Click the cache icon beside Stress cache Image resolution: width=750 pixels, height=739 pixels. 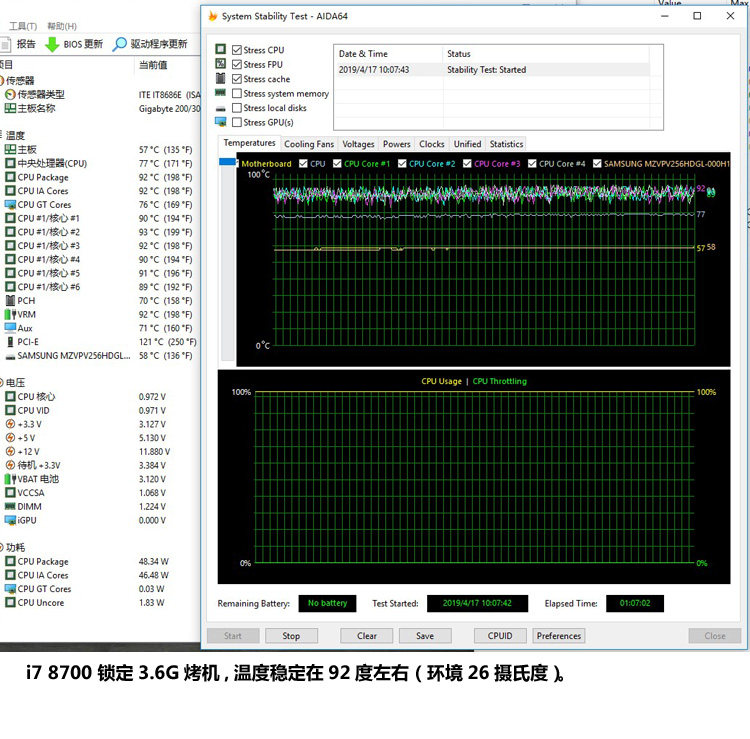221,78
